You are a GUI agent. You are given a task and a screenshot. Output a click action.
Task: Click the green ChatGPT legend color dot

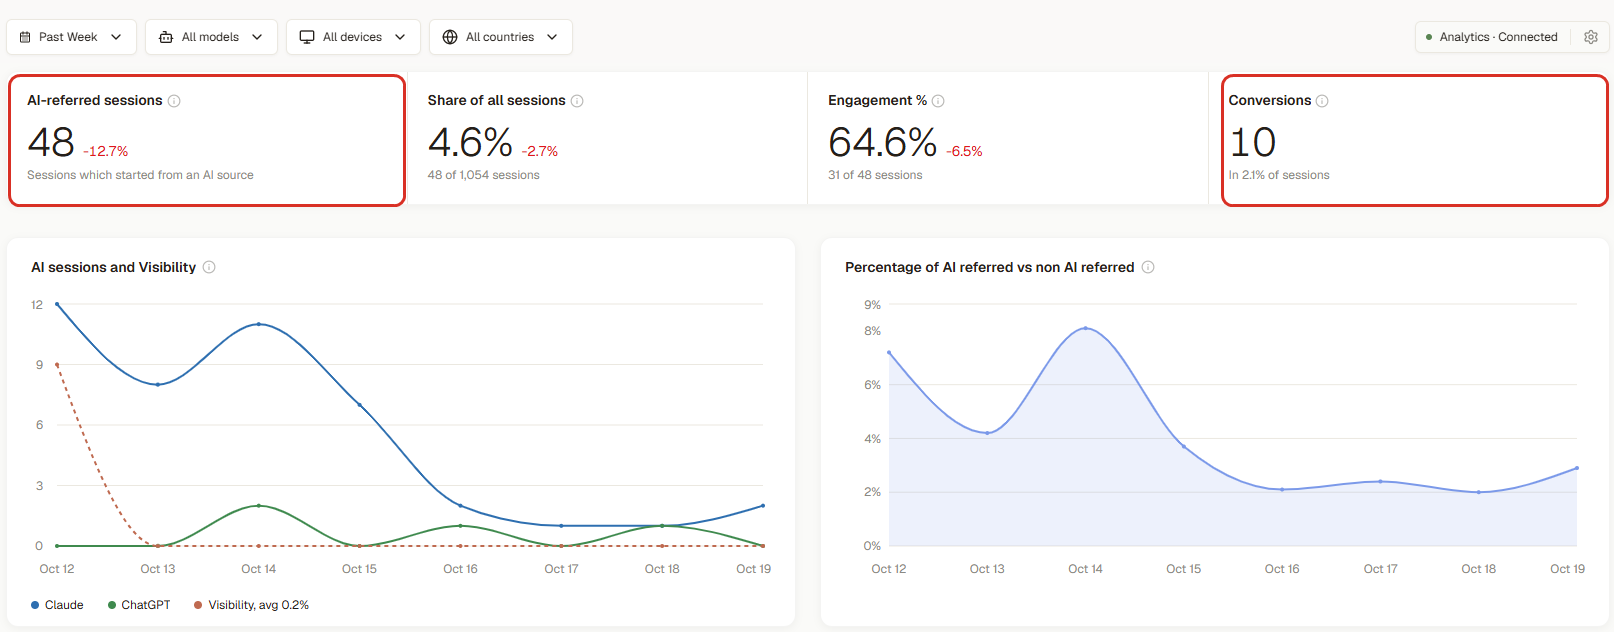(112, 605)
